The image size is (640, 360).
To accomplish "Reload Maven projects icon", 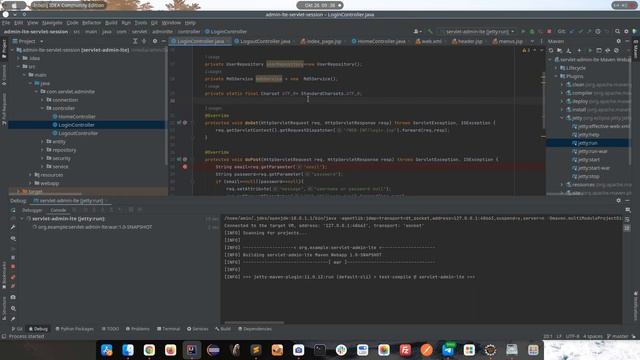I will point(551,51).
